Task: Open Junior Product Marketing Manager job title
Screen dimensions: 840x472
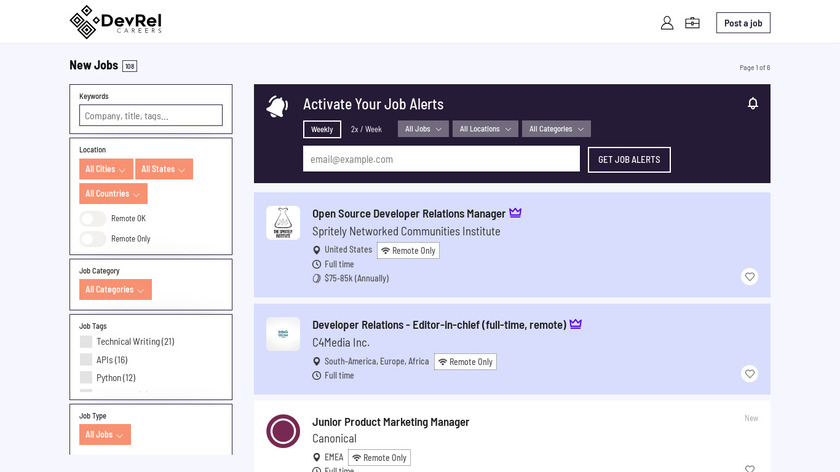Action: (x=391, y=422)
